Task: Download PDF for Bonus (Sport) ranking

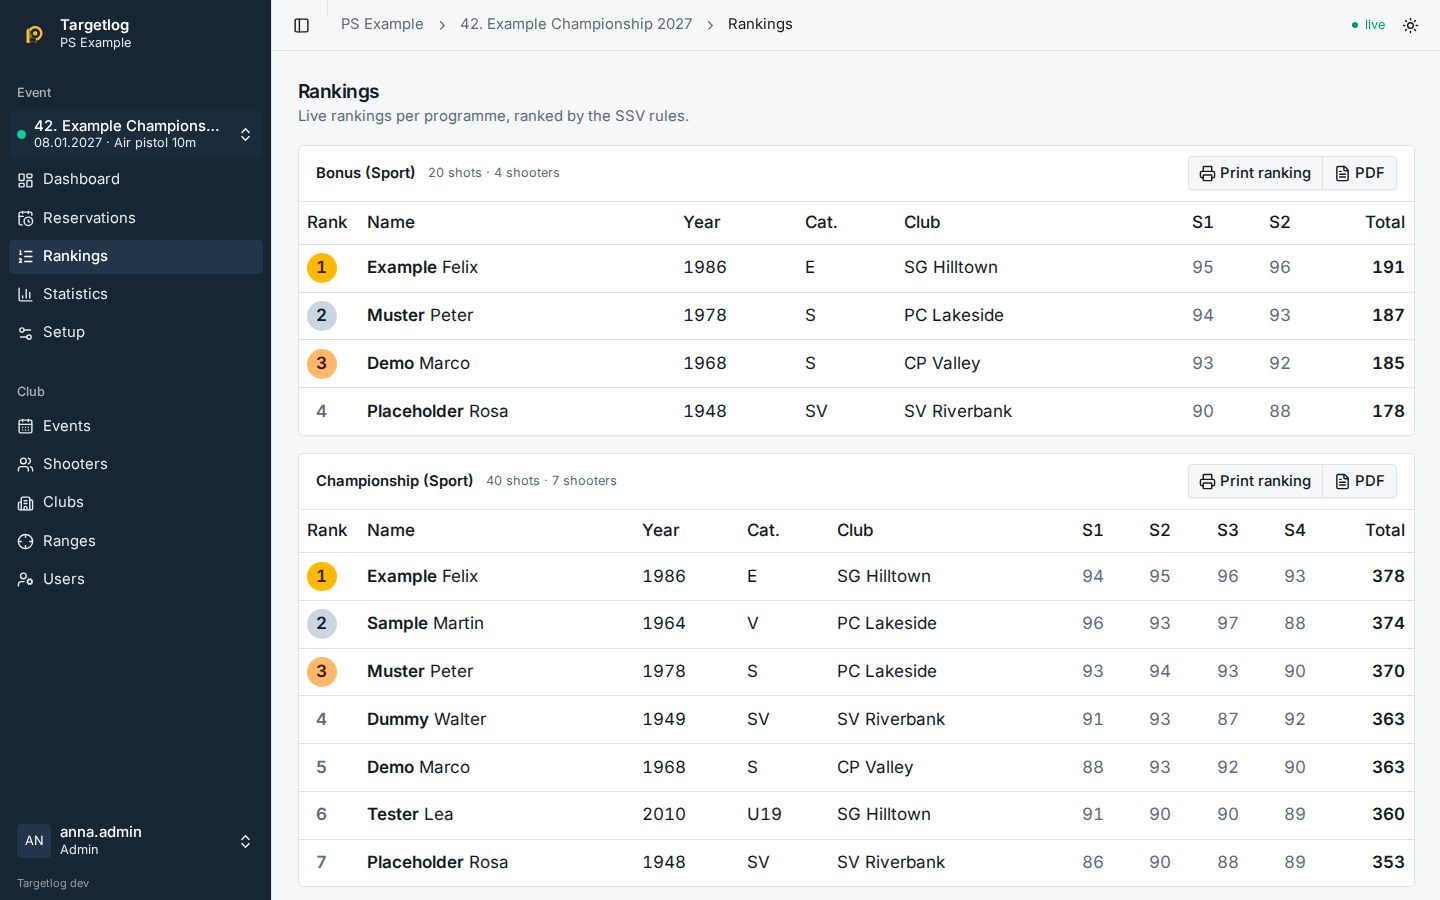Action: (x=1360, y=173)
